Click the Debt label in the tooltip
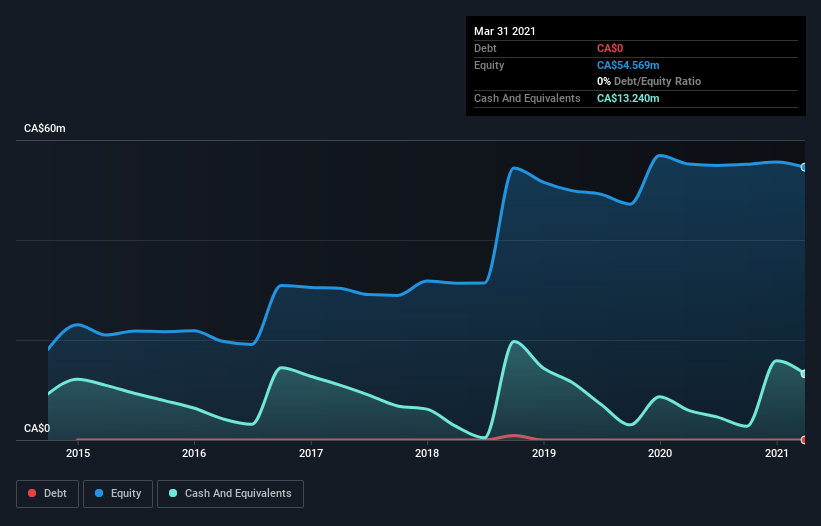 (485, 48)
